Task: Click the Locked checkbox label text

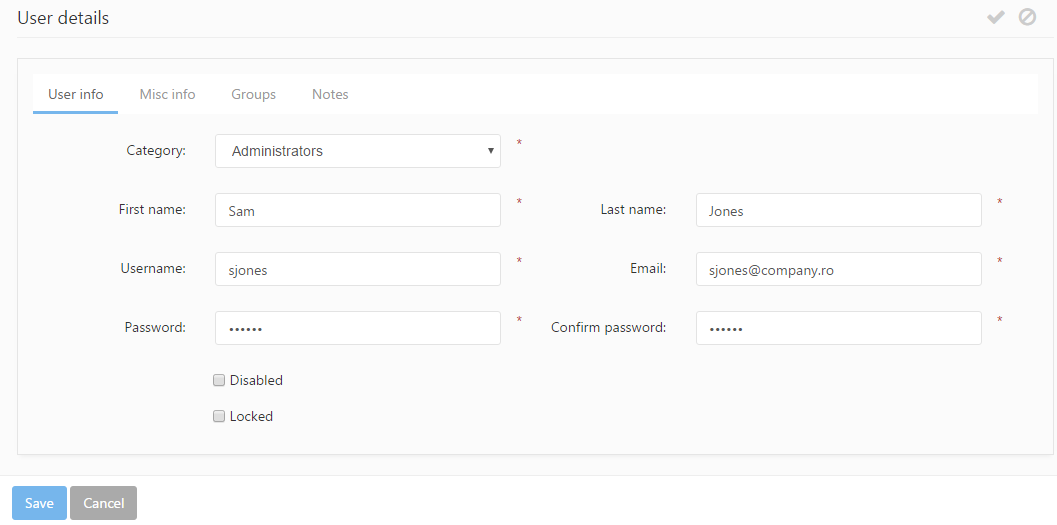Action: point(251,416)
